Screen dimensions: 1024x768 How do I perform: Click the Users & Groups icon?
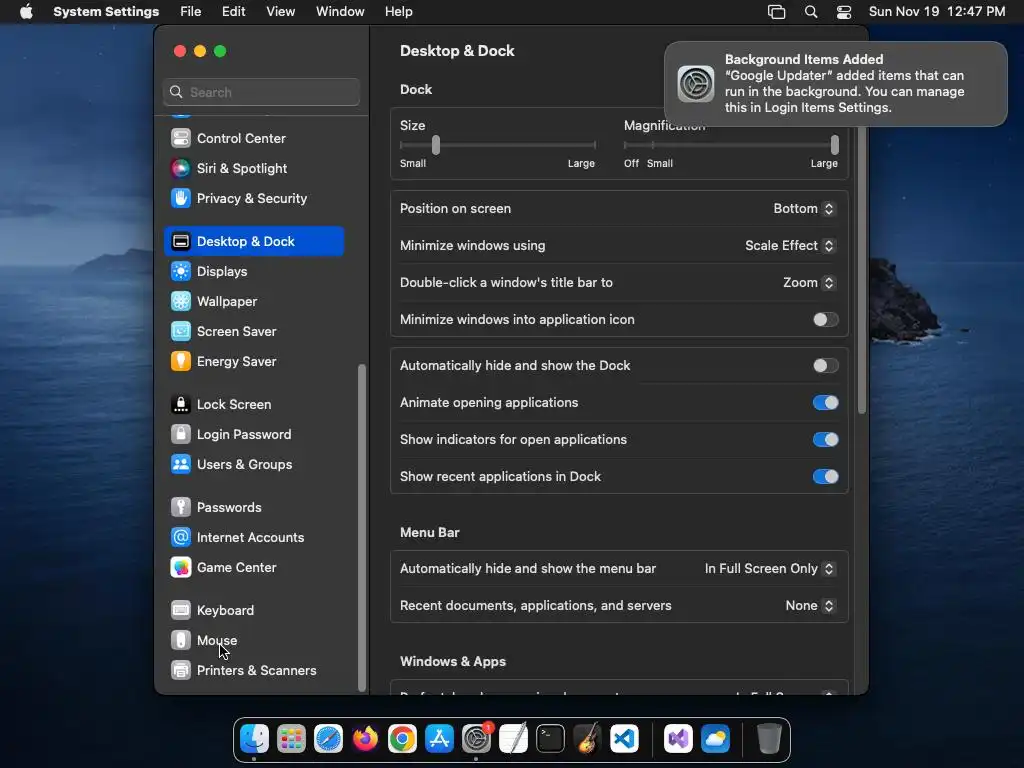[181, 464]
